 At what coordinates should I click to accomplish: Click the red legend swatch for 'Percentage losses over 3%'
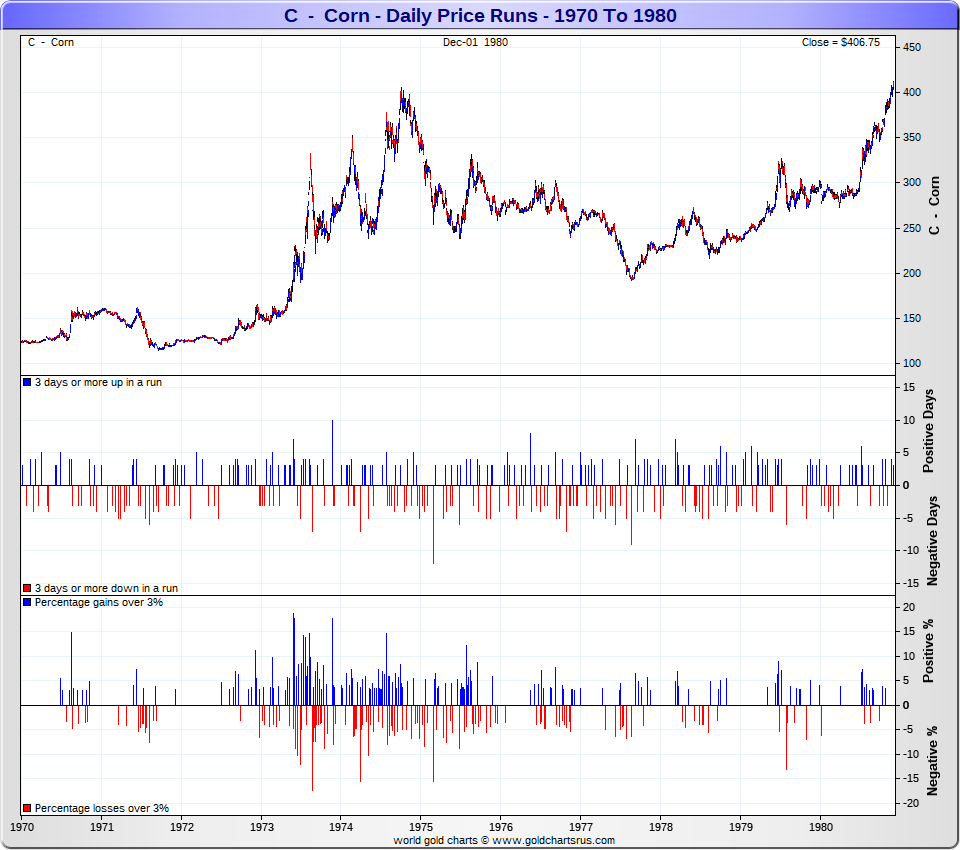tap(27, 808)
